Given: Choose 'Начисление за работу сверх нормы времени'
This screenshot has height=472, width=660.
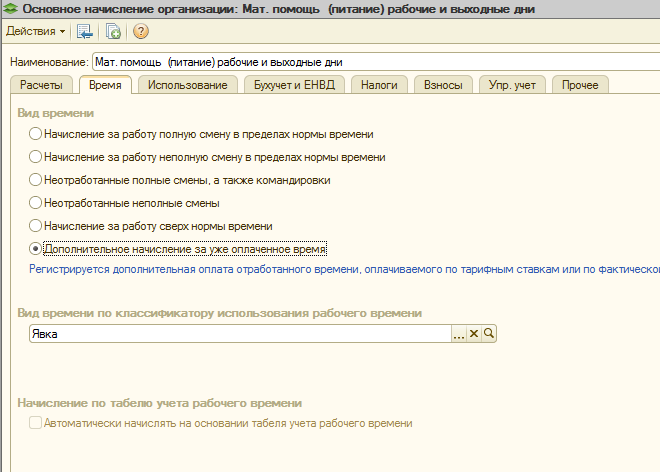Looking at the screenshot, I should pos(36,226).
